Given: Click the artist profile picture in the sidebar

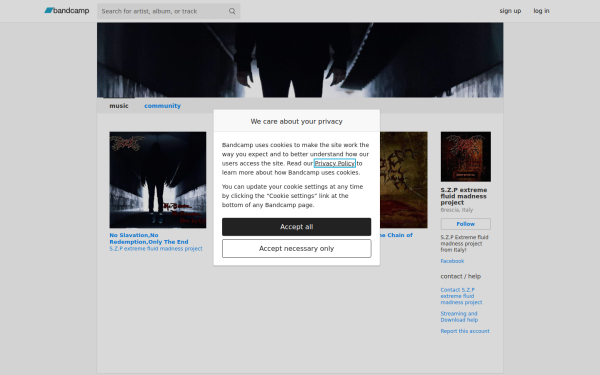Looking at the screenshot, I should point(466,157).
